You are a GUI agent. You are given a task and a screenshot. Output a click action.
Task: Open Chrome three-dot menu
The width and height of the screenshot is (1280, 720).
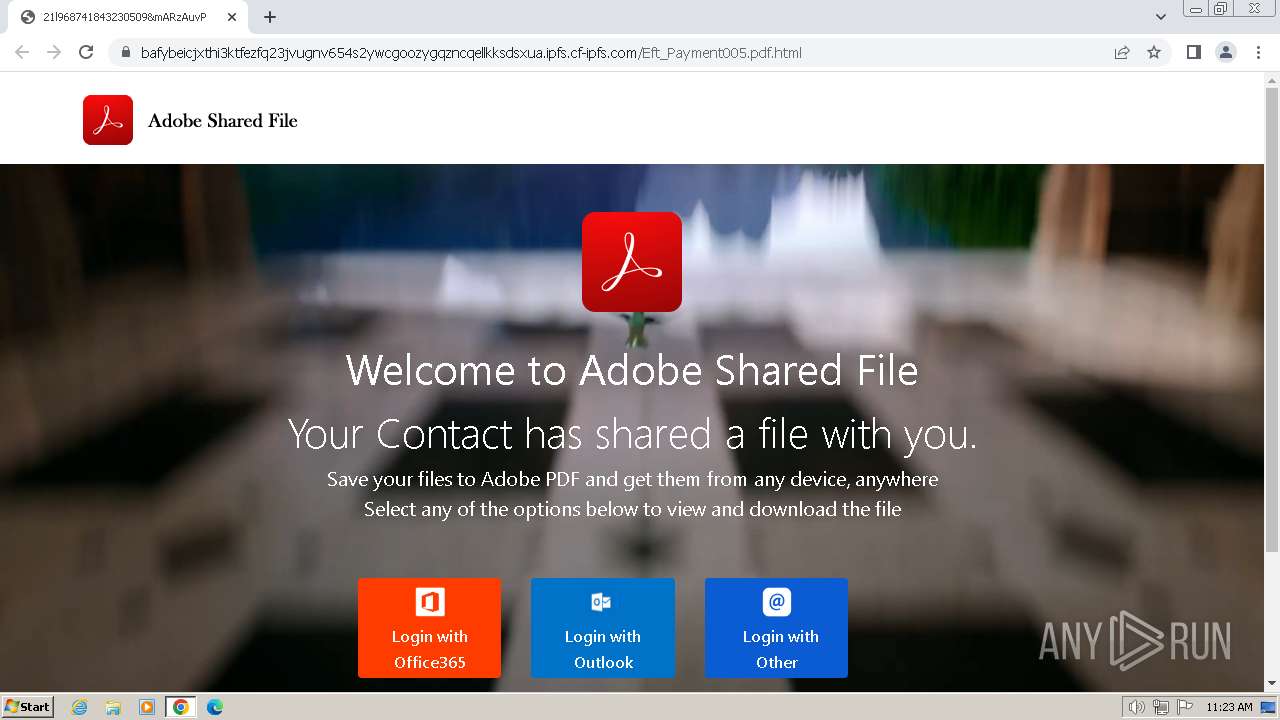[1258, 52]
